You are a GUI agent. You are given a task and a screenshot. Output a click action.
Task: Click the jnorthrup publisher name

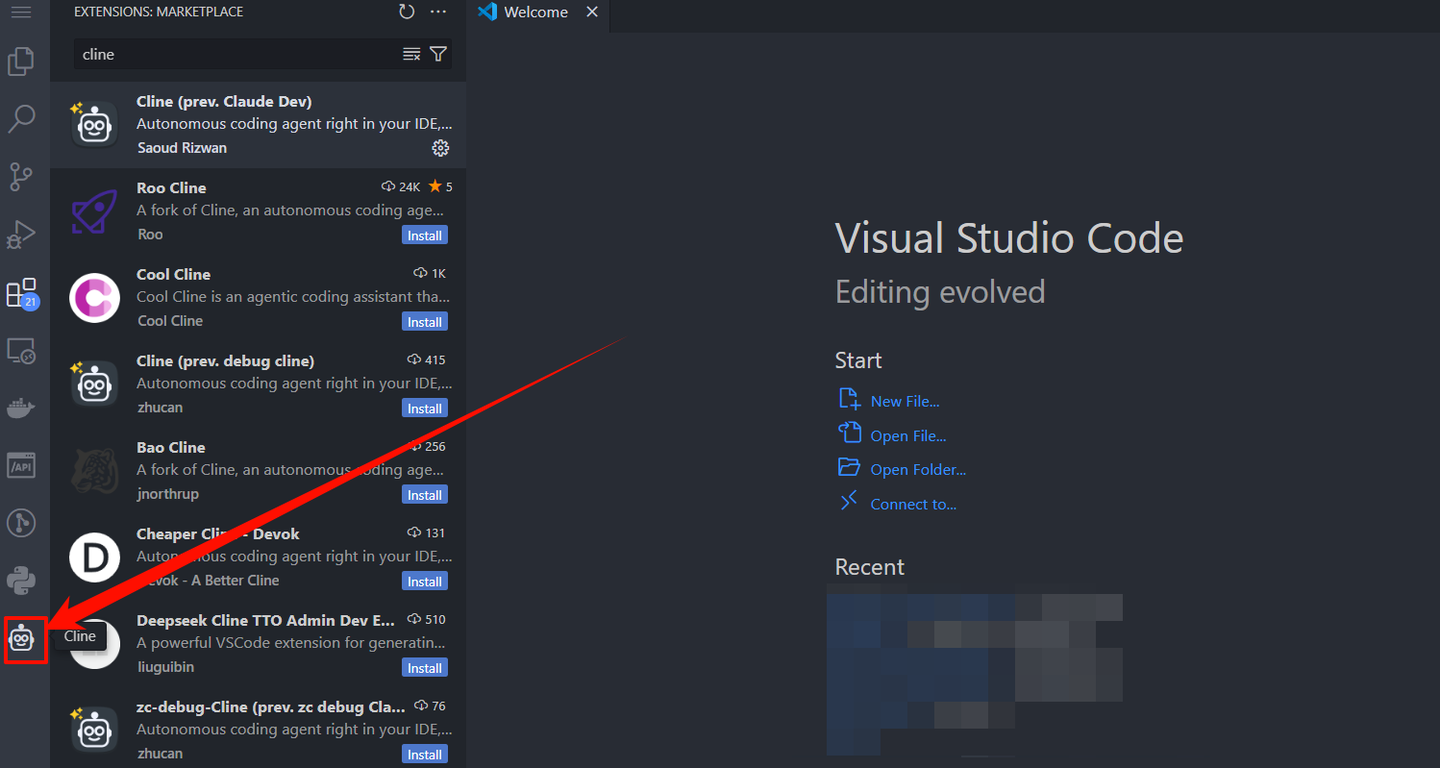tap(168, 494)
